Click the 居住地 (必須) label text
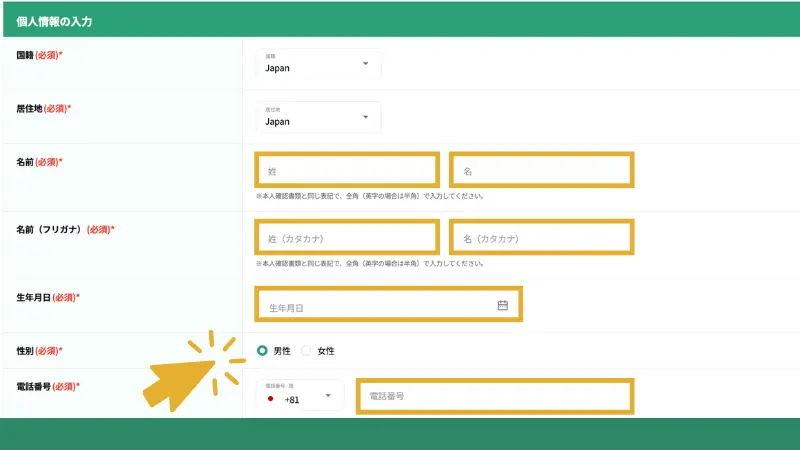 43,109
